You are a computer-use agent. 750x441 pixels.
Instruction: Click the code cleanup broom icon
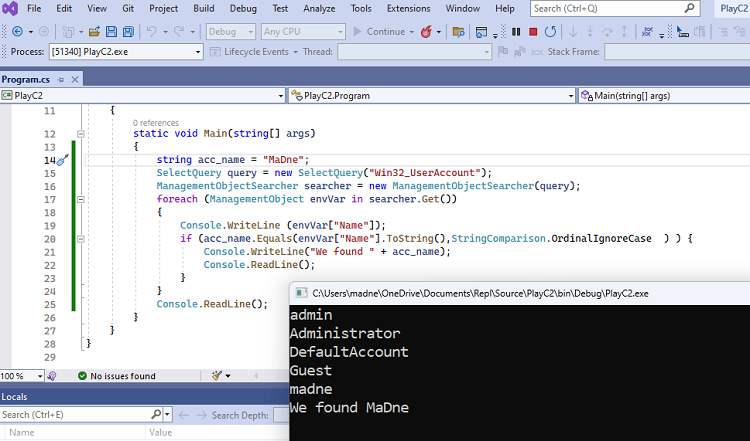217,376
